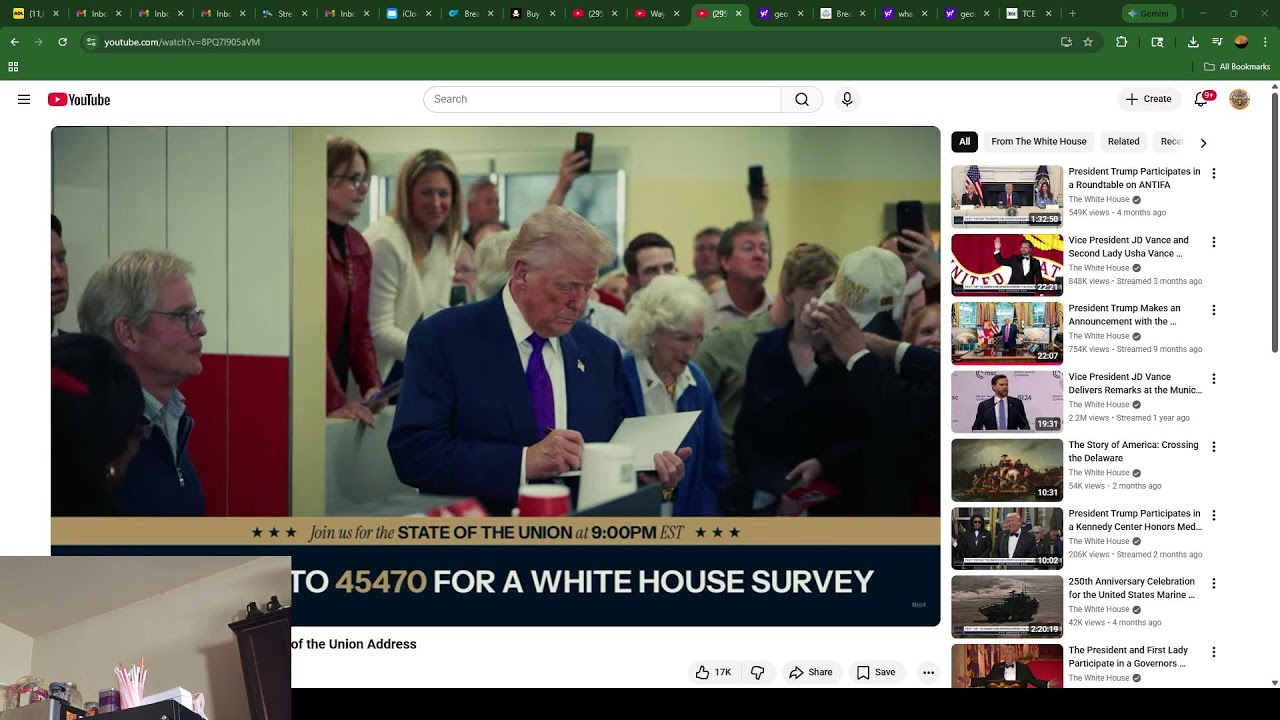Open options for the ANTIFA Roundtable video
The width and height of the screenshot is (1280, 720).
pyautogui.click(x=1214, y=173)
